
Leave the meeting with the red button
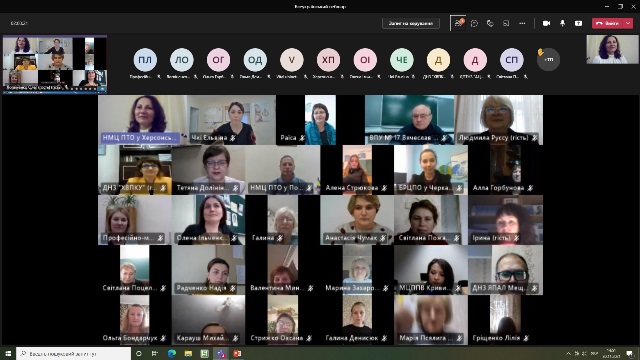coord(607,23)
